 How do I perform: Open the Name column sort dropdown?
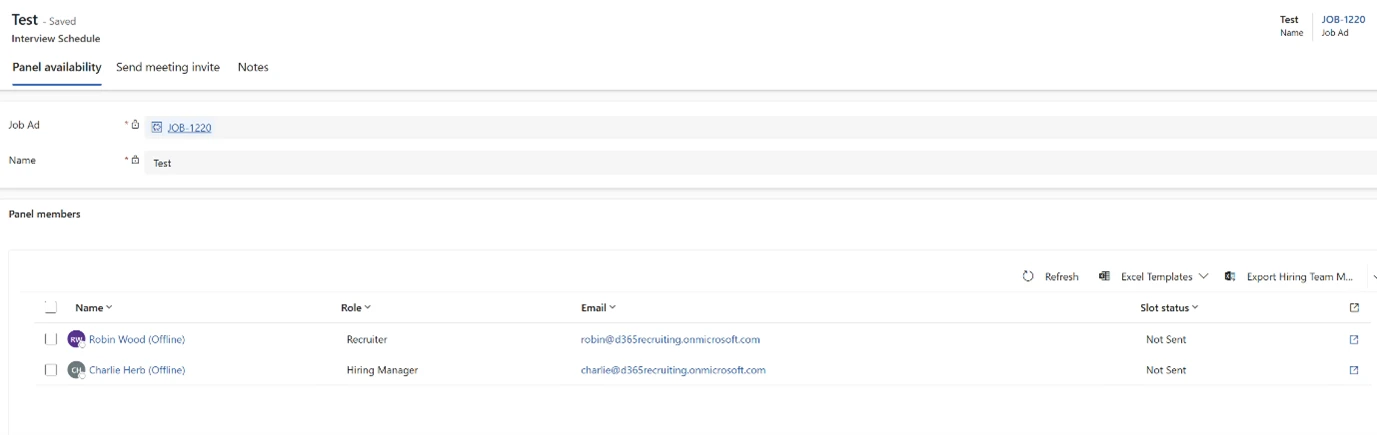(x=94, y=308)
